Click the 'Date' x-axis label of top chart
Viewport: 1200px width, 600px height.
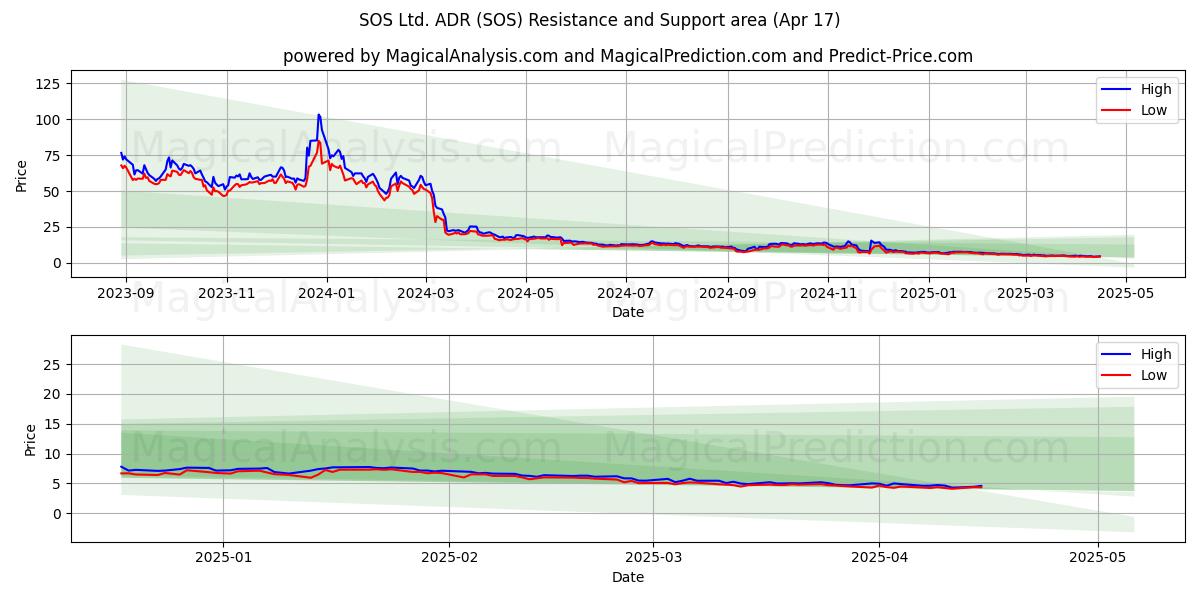point(628,312)
